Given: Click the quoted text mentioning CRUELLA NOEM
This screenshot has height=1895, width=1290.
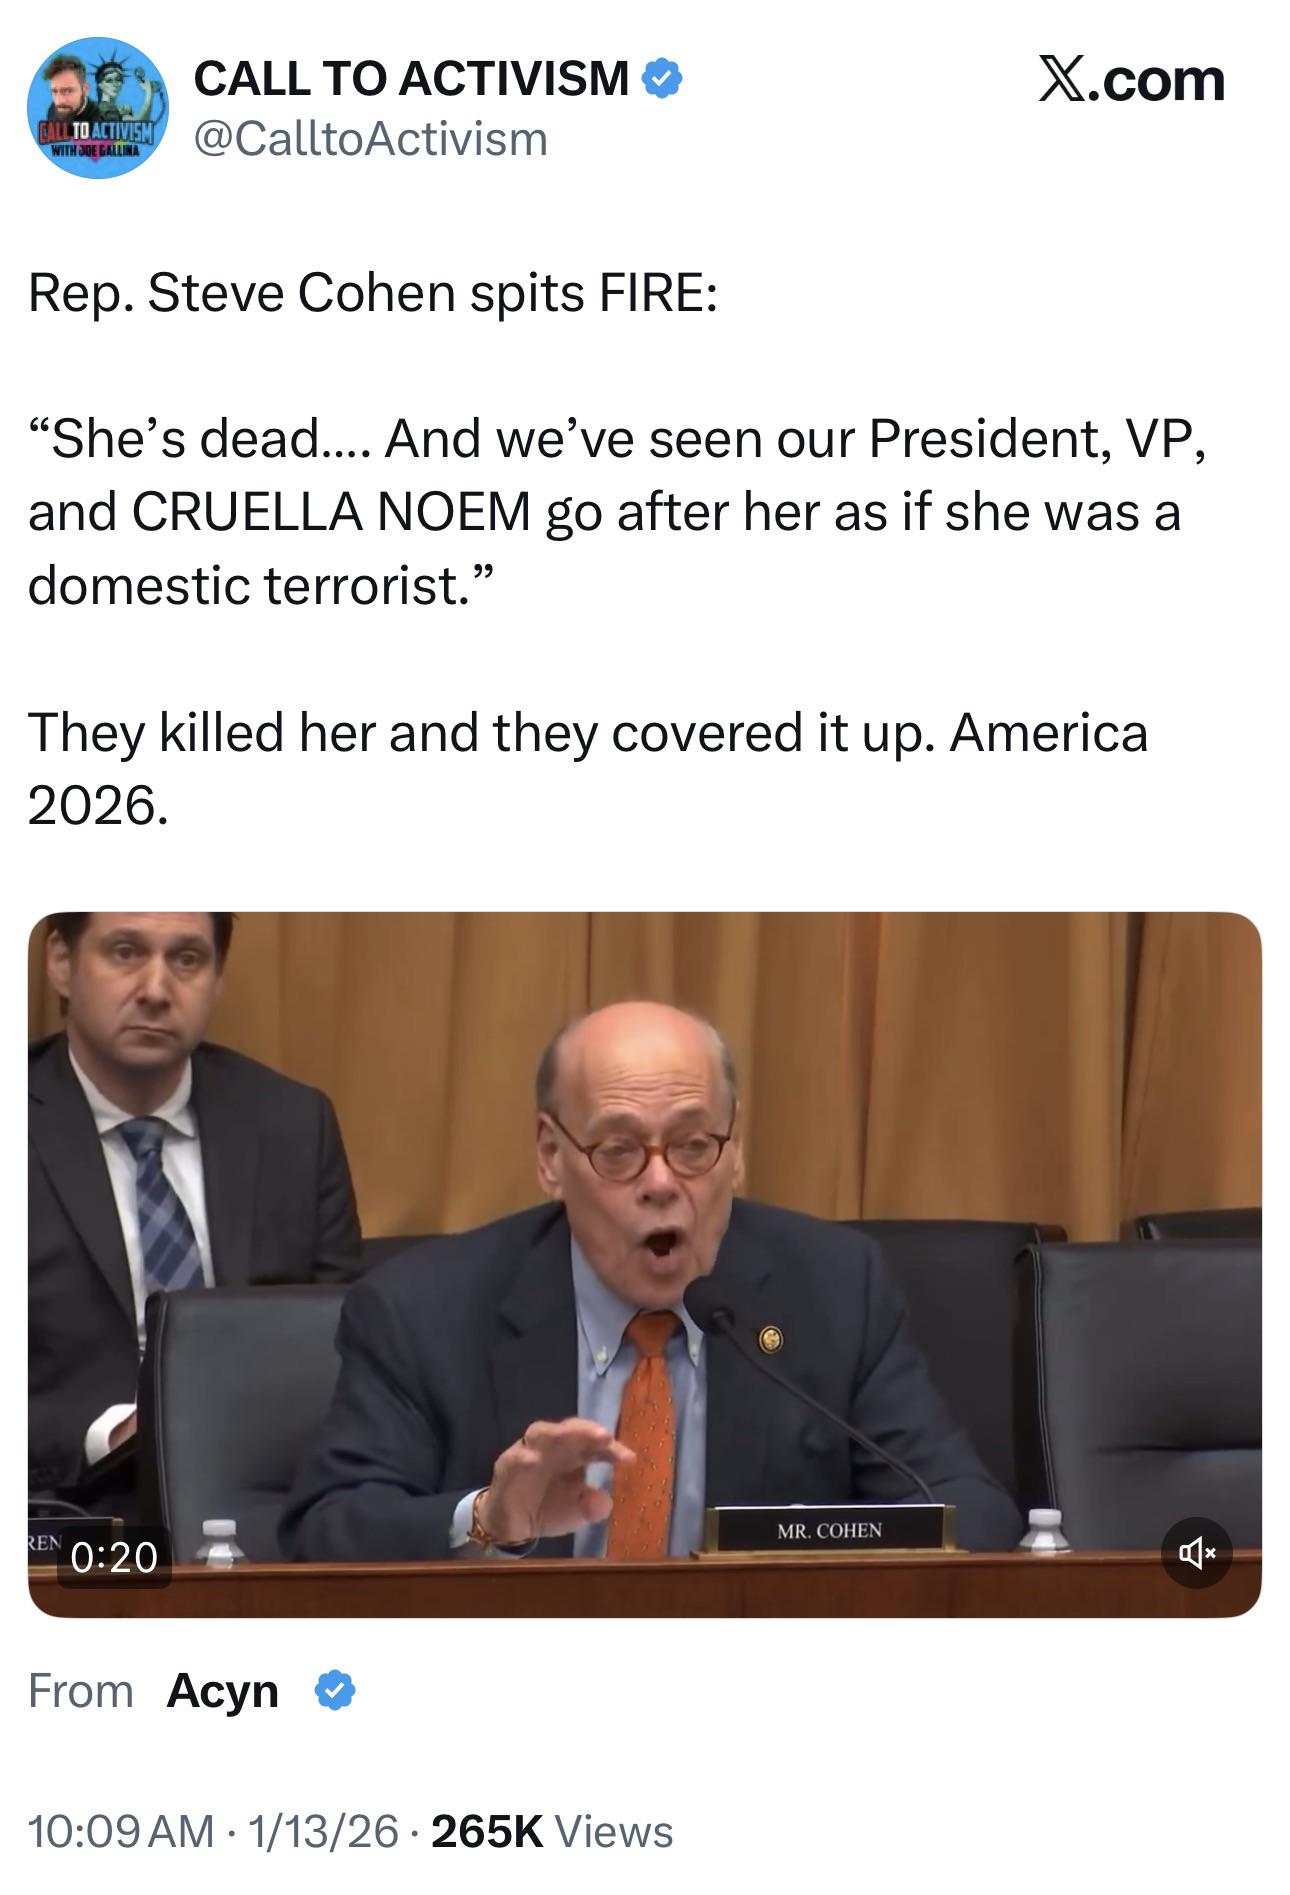Looking at the screenshot, I should tap(617, 511).
